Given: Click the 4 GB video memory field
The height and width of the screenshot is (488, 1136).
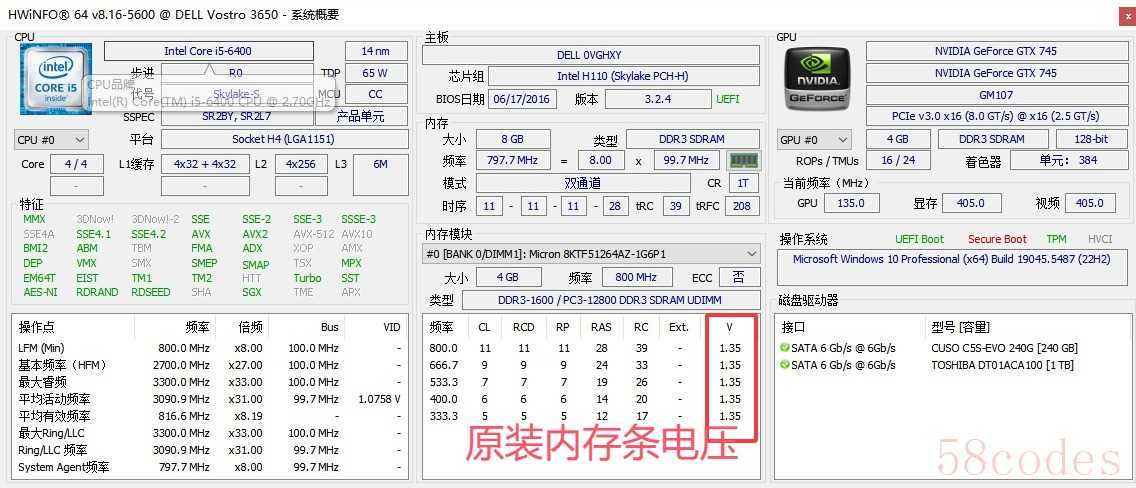Looking at the screenshot, I should click(x=897, y=139).
